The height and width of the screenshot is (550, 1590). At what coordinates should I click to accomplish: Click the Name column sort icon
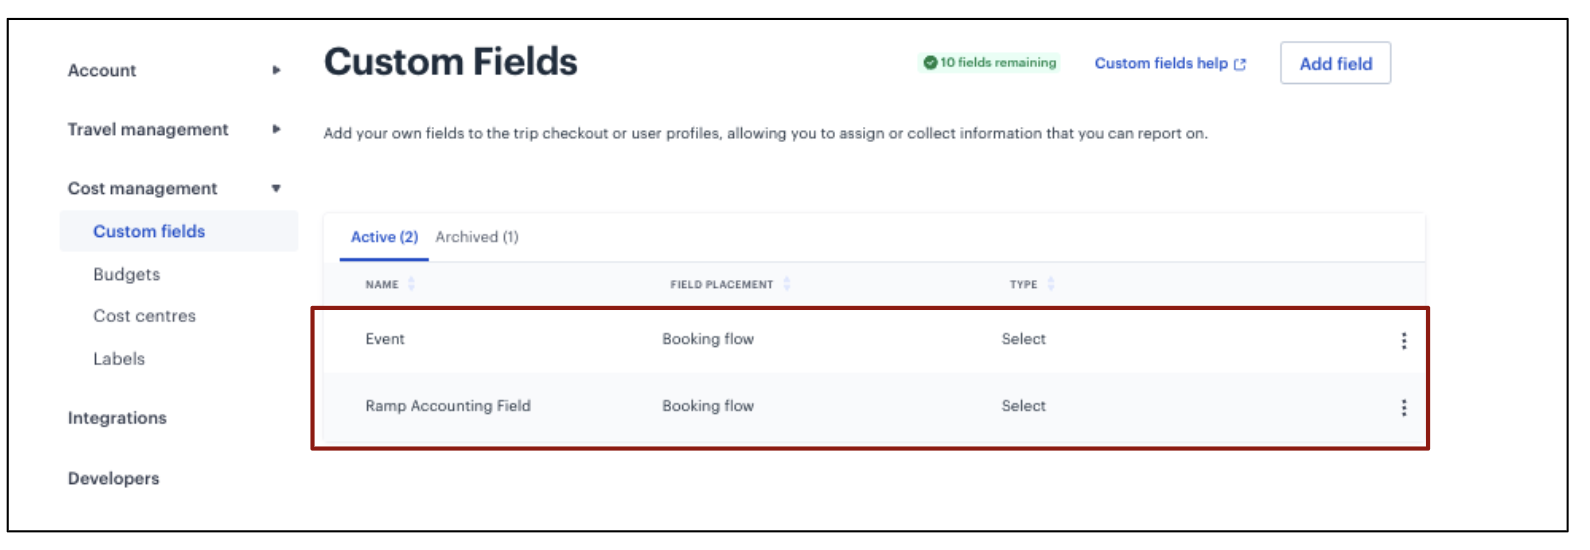pos(411,285)
